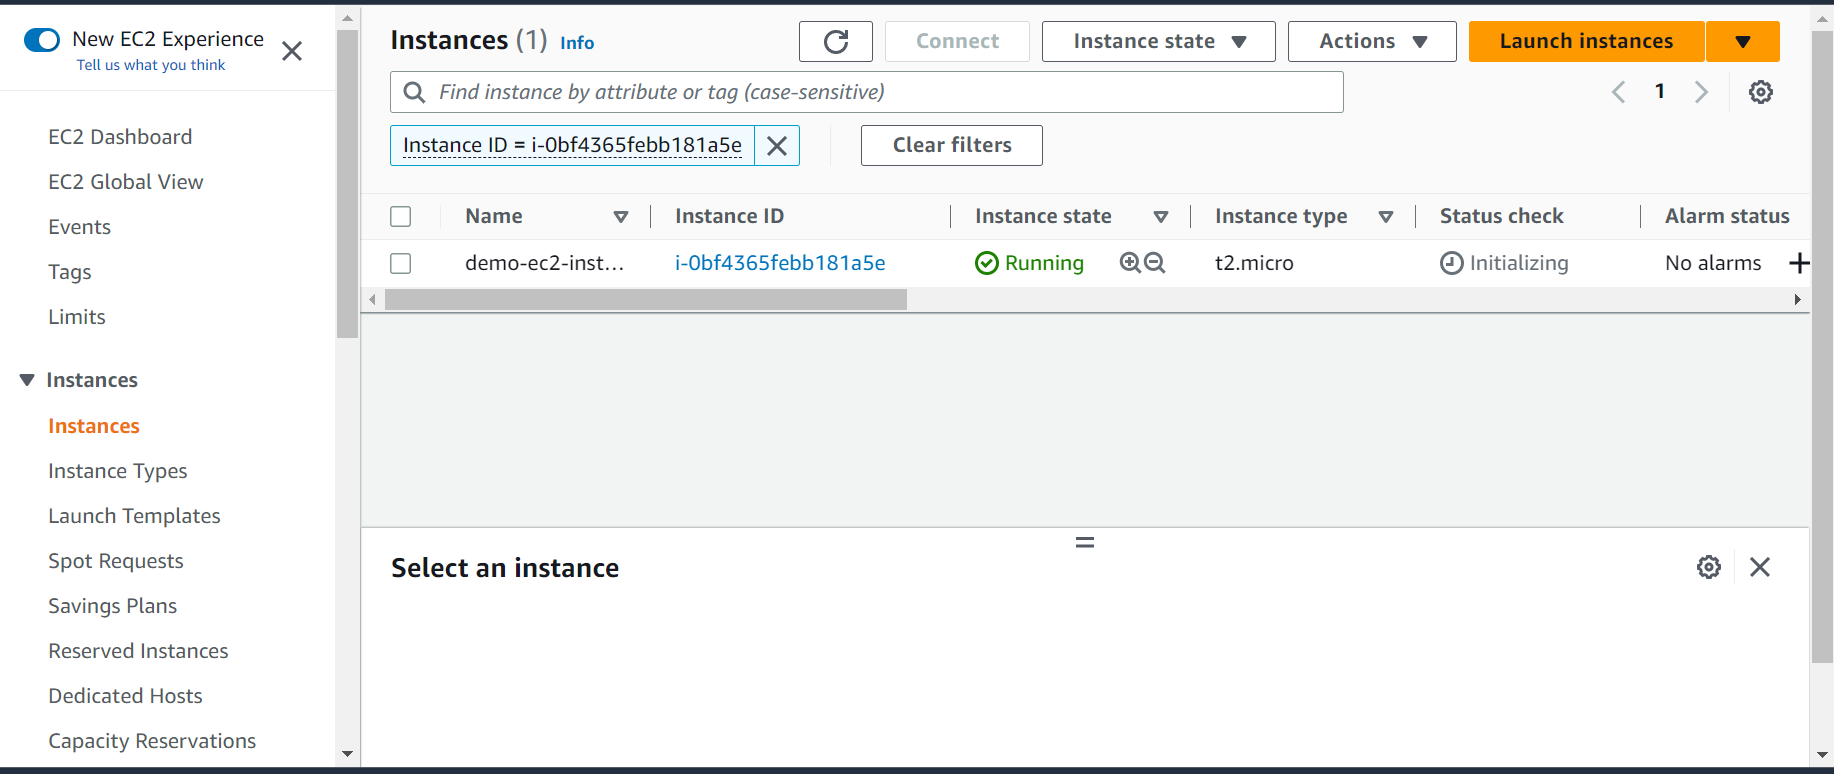Screen dimensions: 1834x774
Task: Open Savings Plans
Action: (113, 606)
